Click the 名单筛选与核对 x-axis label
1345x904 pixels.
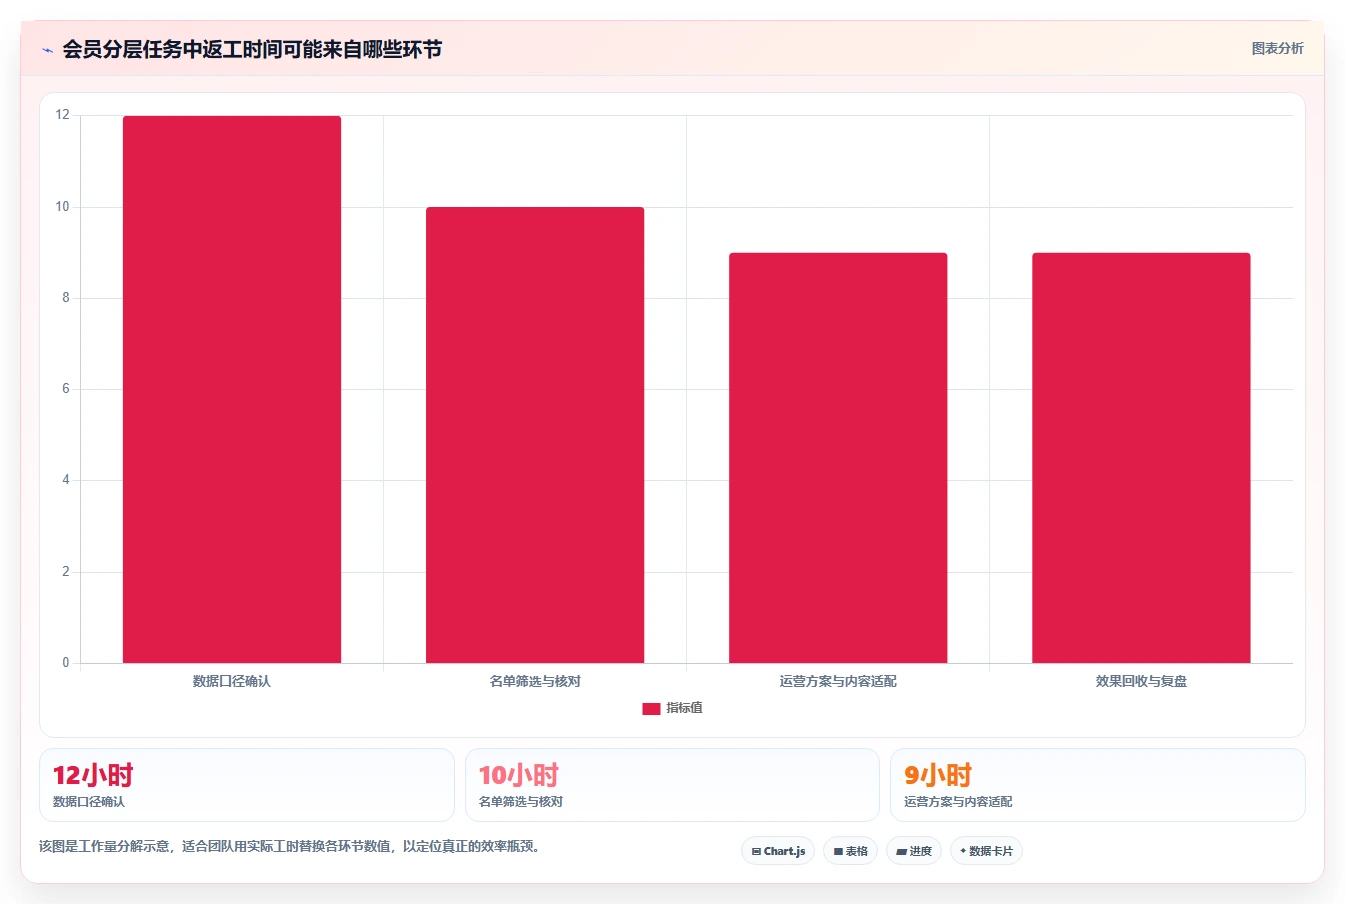[x=535, y=681]
